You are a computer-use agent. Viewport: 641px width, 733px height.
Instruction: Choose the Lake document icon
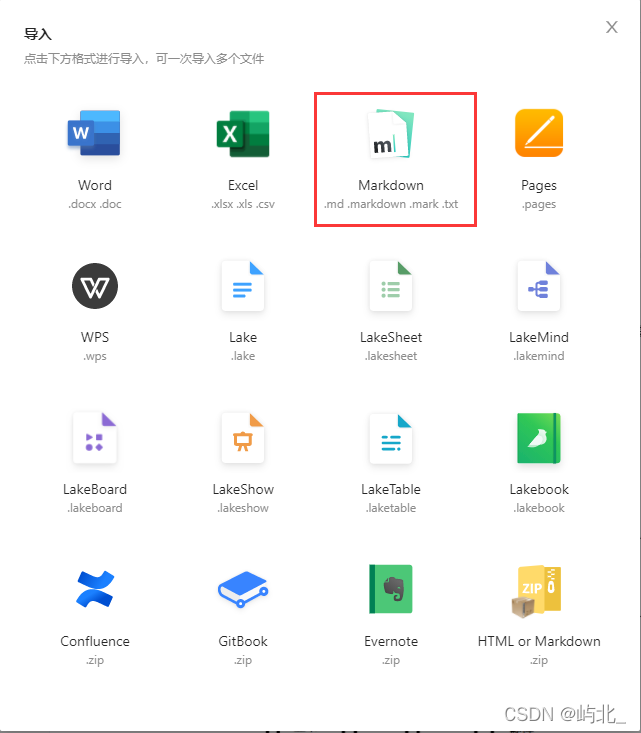click(243, 286)
